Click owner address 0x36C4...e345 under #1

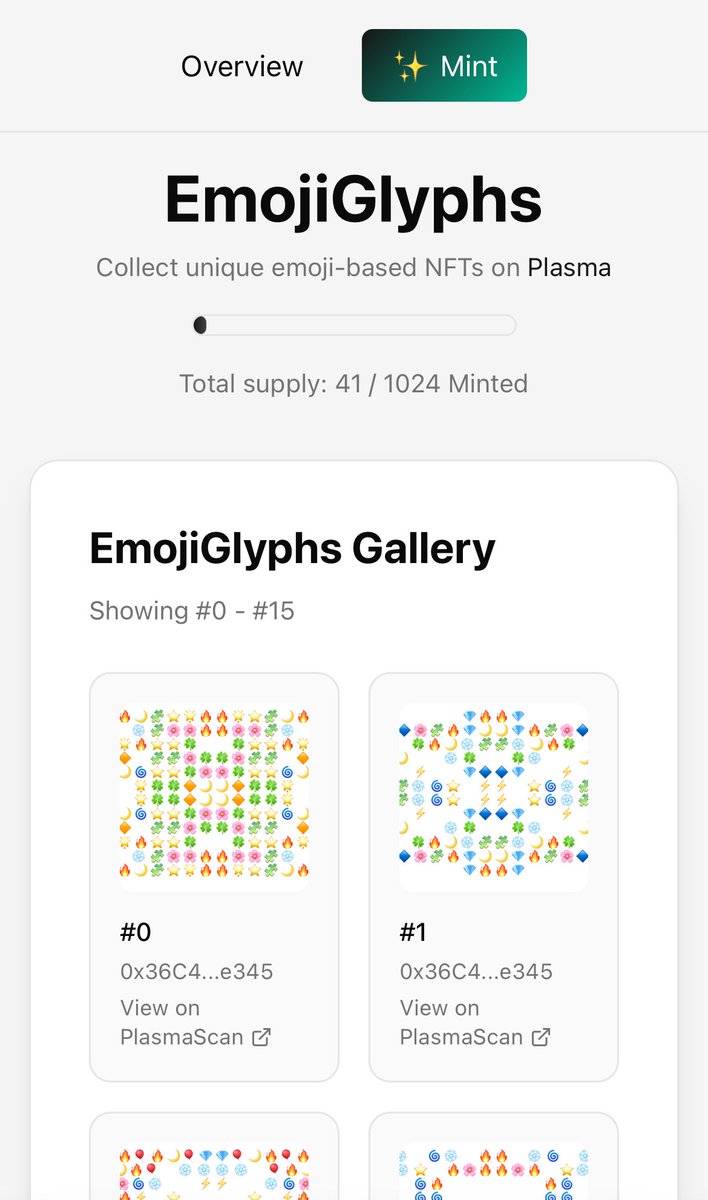point(477,972)
